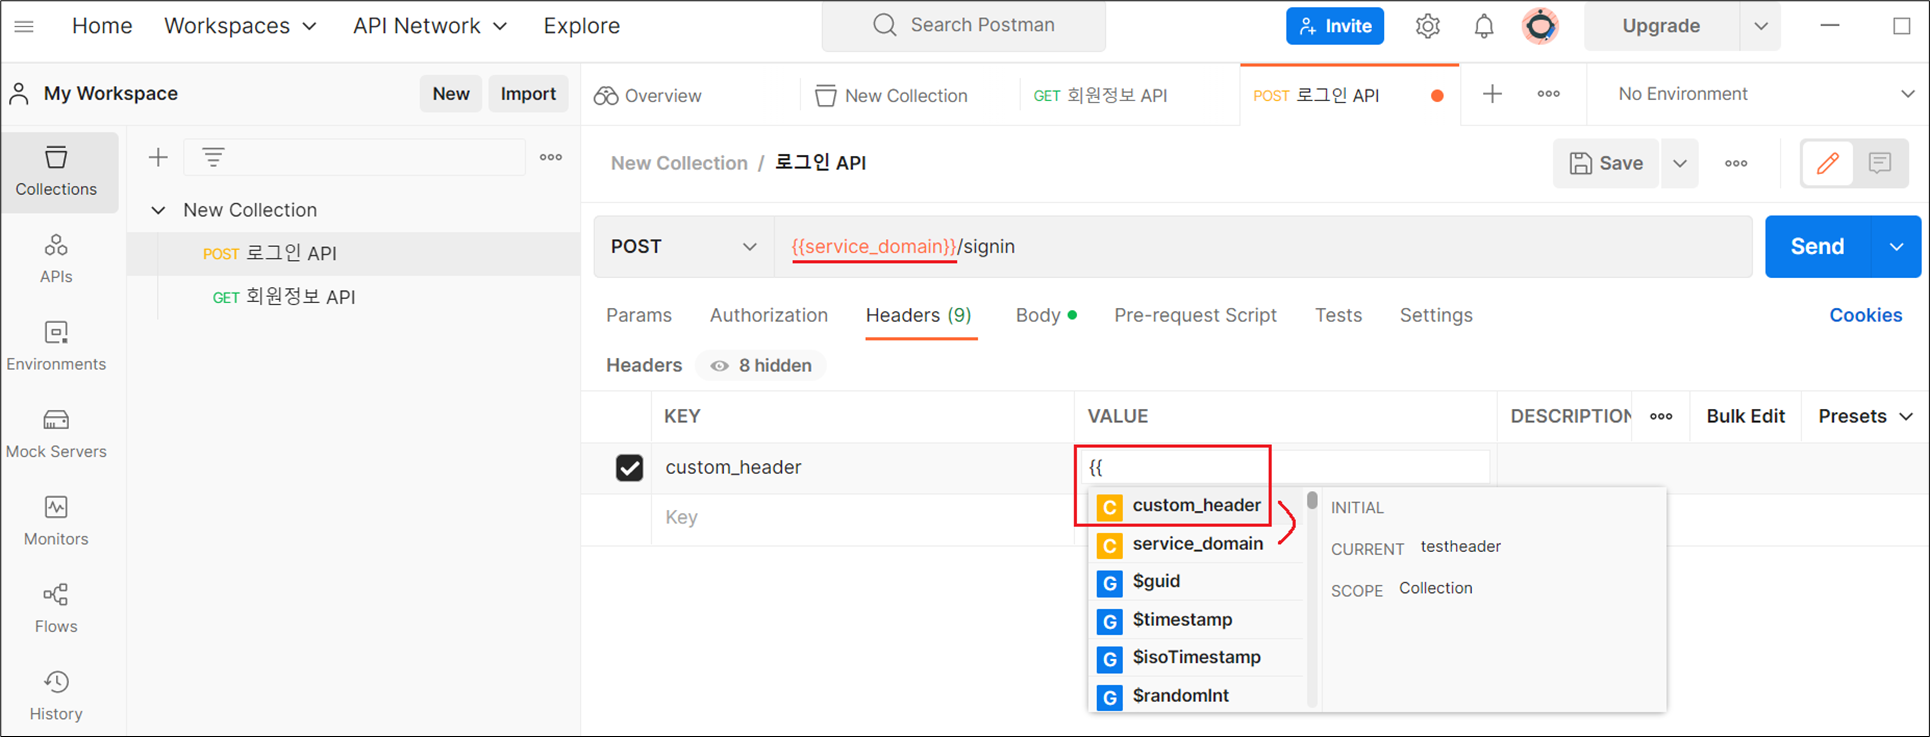Viewport: 1930px width, 737px height.
Task: Select POST 로그인 API in tree
Action: (x=353, y=254)
